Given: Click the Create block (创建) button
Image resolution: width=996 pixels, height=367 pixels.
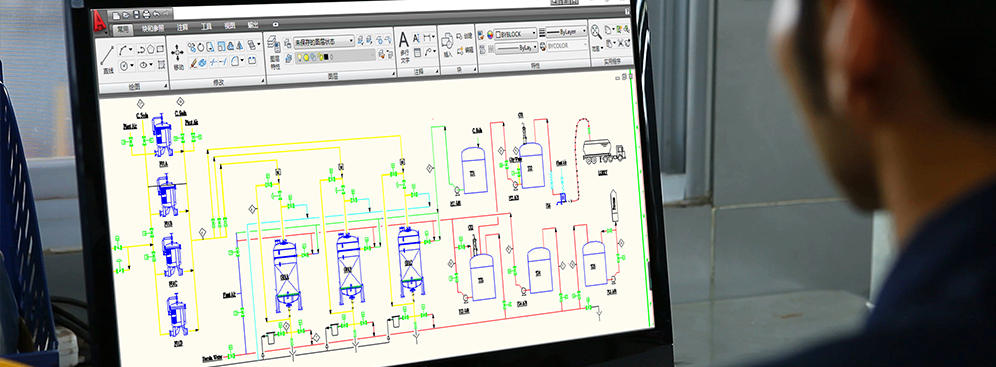Looking at the screenshot, I should (464, 36).
